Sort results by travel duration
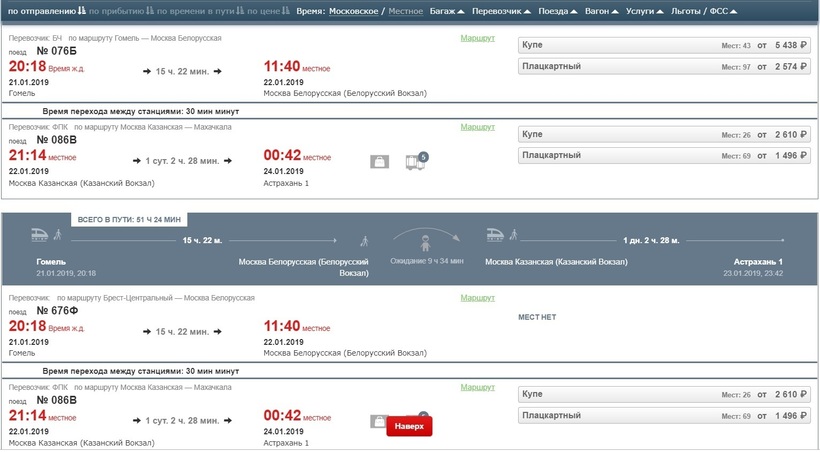 192,11
